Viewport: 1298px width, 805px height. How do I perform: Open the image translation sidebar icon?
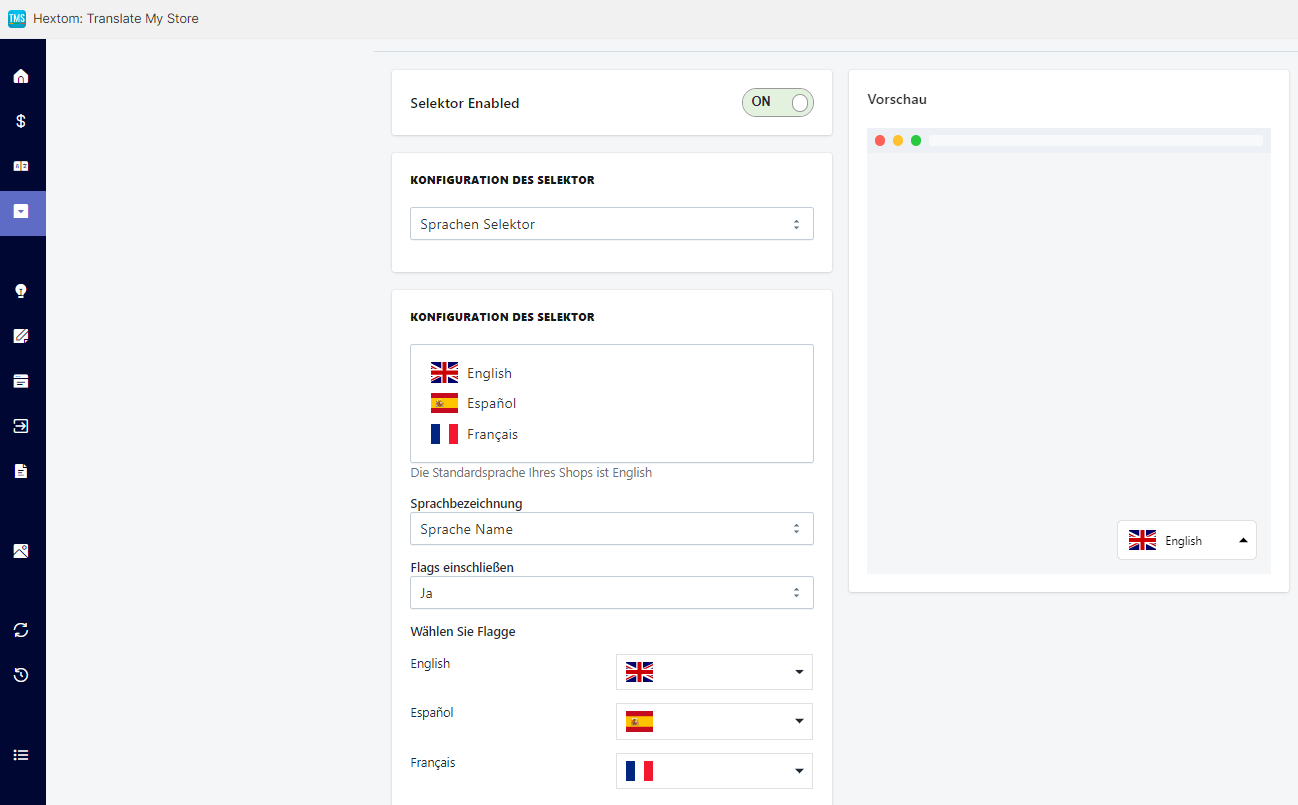(21, 551)
